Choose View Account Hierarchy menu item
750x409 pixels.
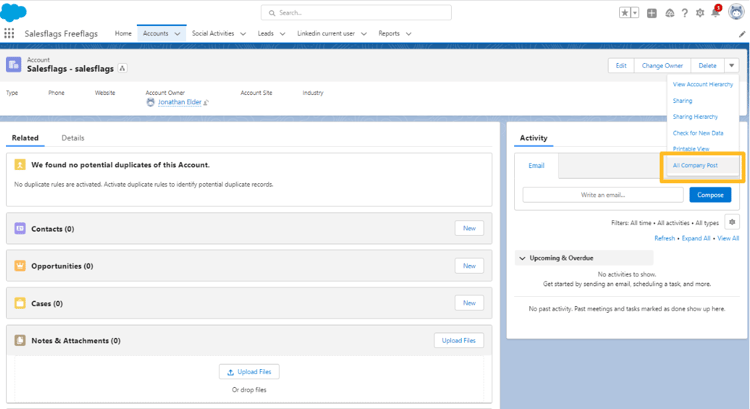click(x=703, y=84)
